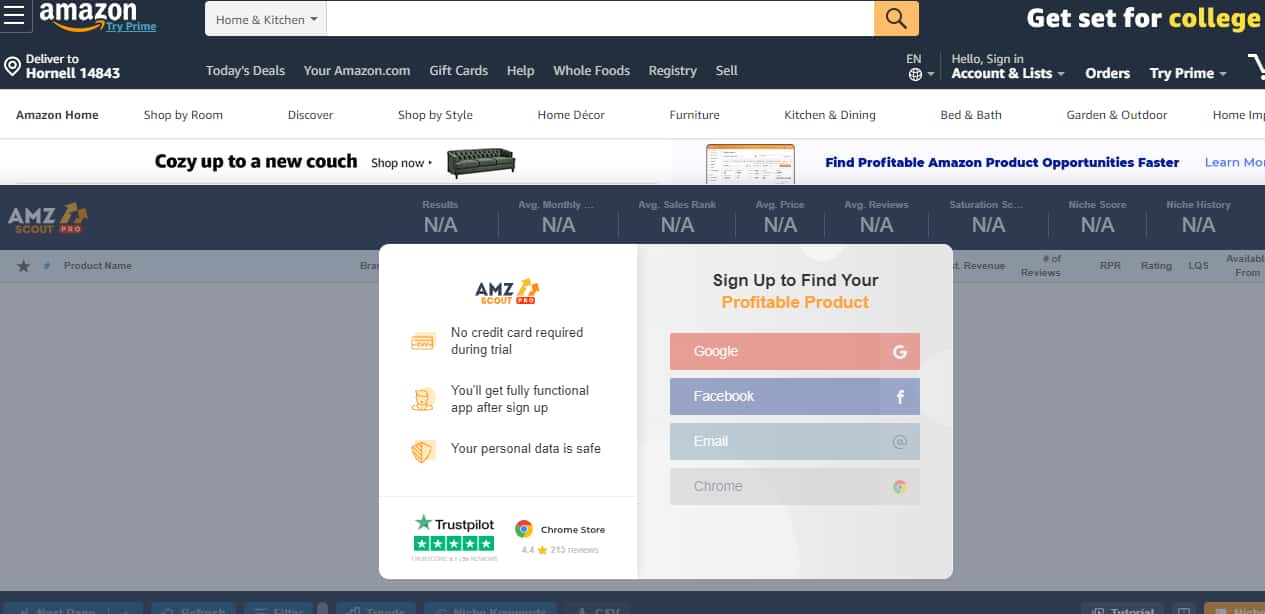Click the AMZ Scout Pro logo in the dark toolbar

point(48,219)
